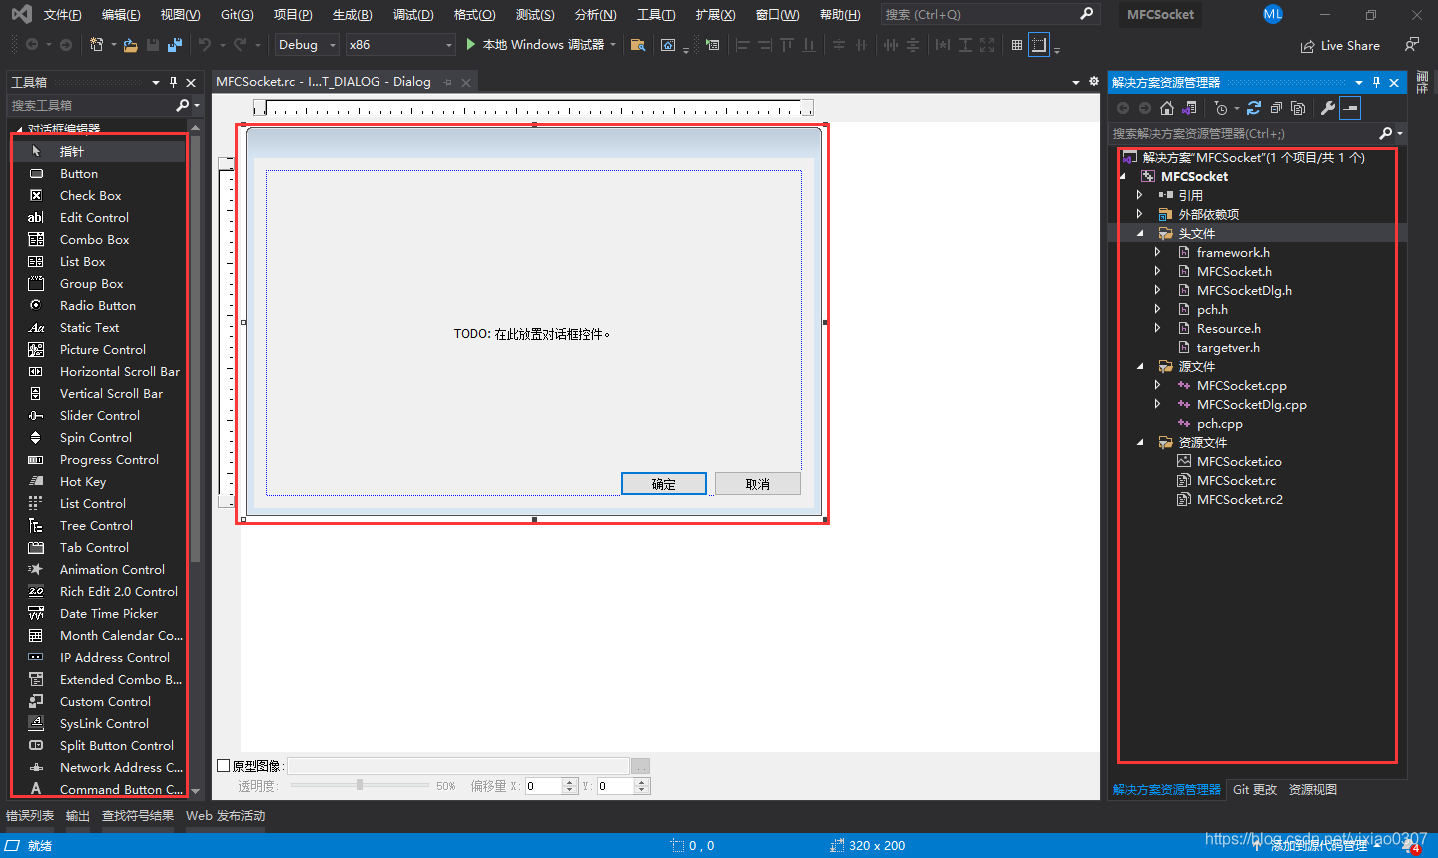The image size is (1438, 858).
Task: Open the 格式(O) menu
Action: pos(474,15)
